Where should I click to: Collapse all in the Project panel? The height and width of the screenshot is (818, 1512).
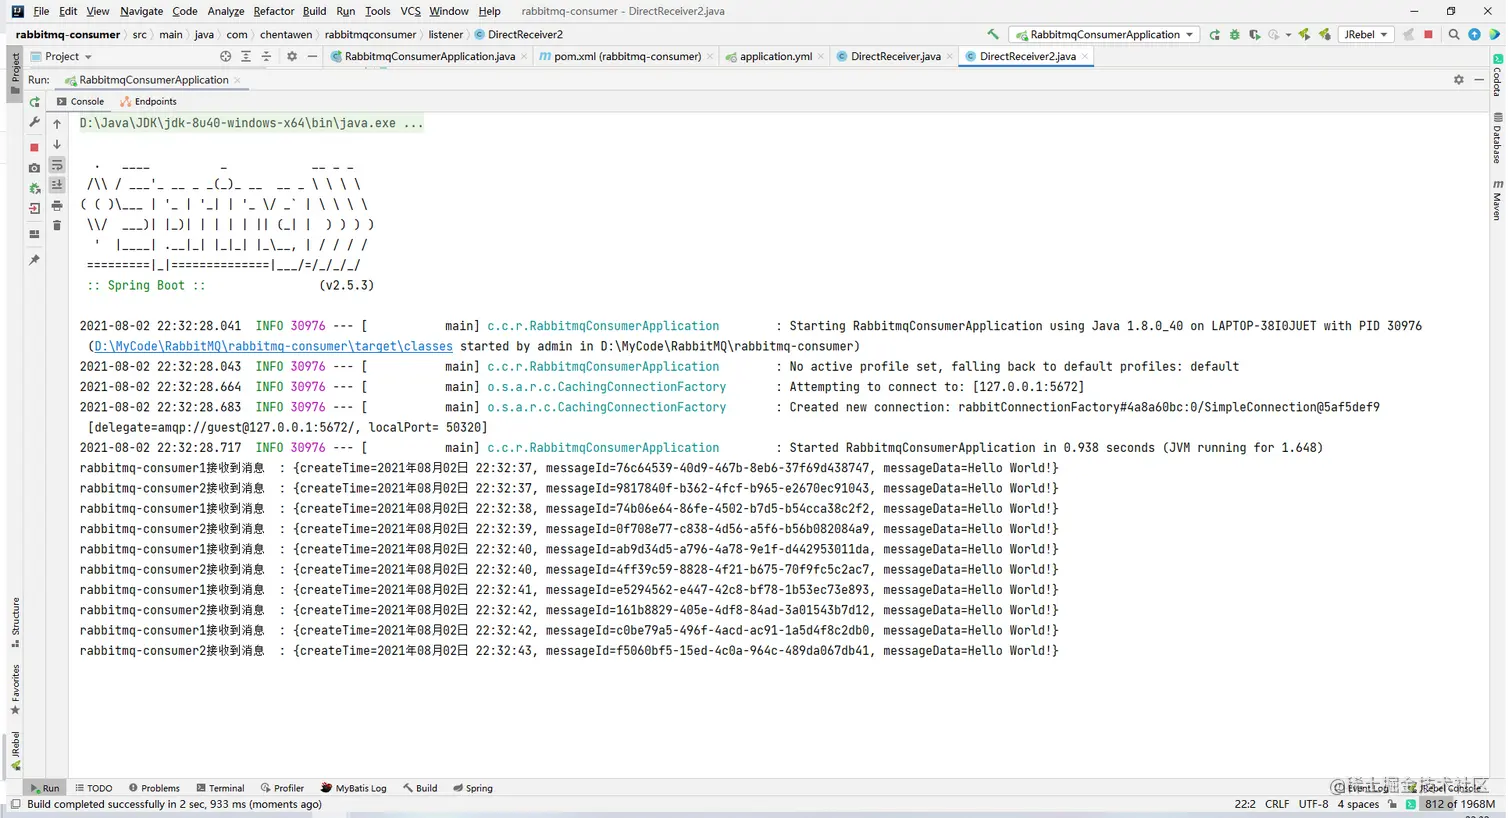266,56
